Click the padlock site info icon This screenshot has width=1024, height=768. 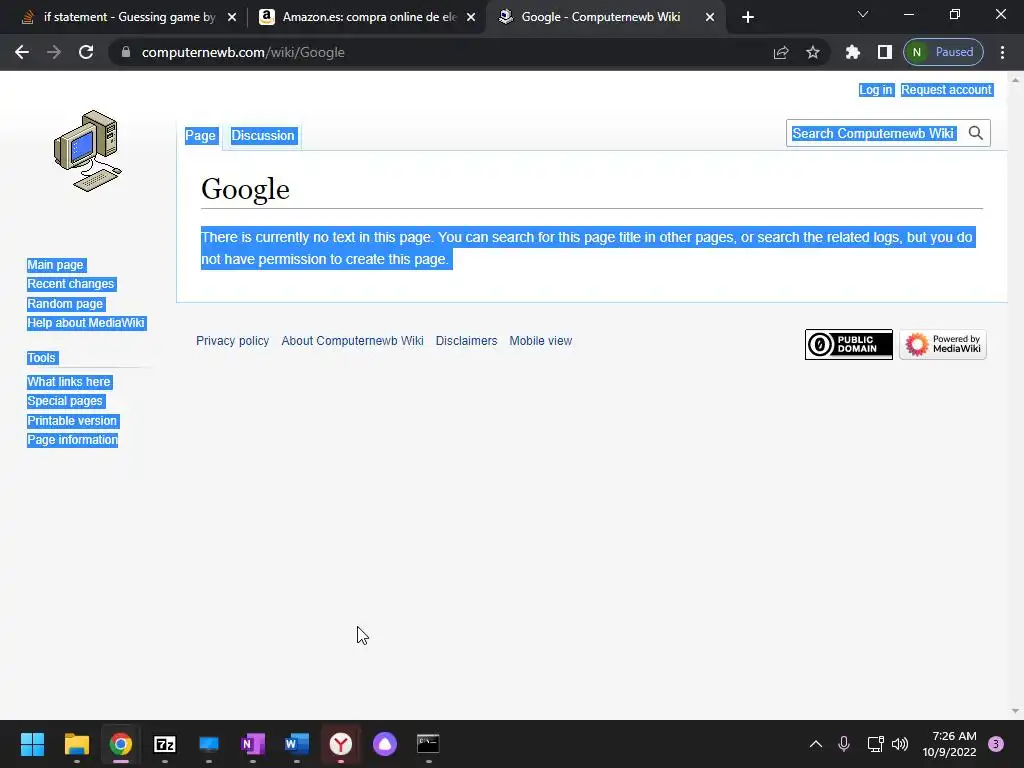[x=126, y=52]
